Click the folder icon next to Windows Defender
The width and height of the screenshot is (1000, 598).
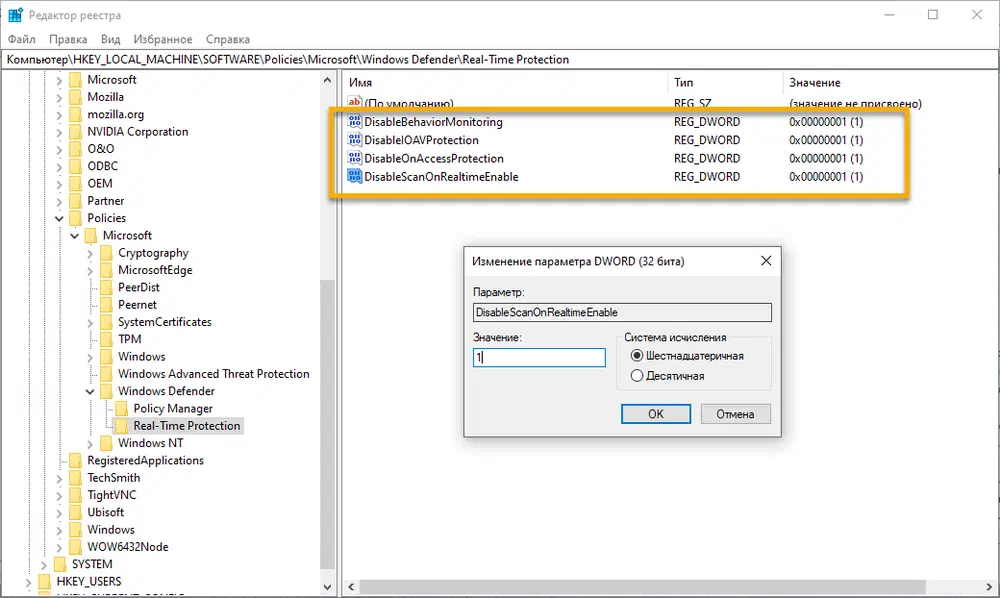point(108,391)
